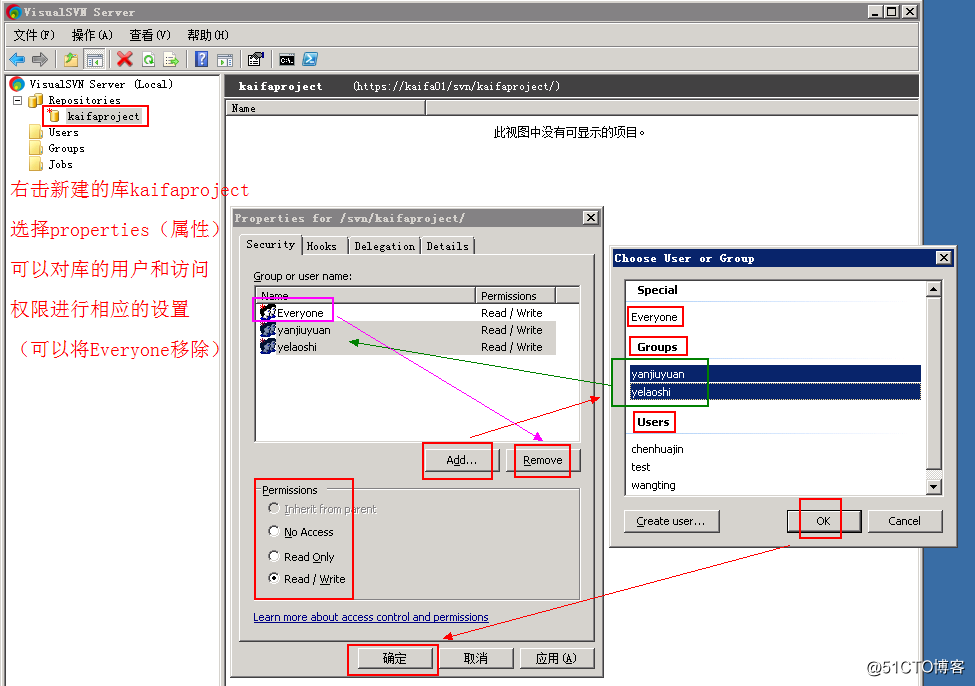Switch to the Delegation tab
Viewport: 975px width, 686px height.
click(384, 246)
